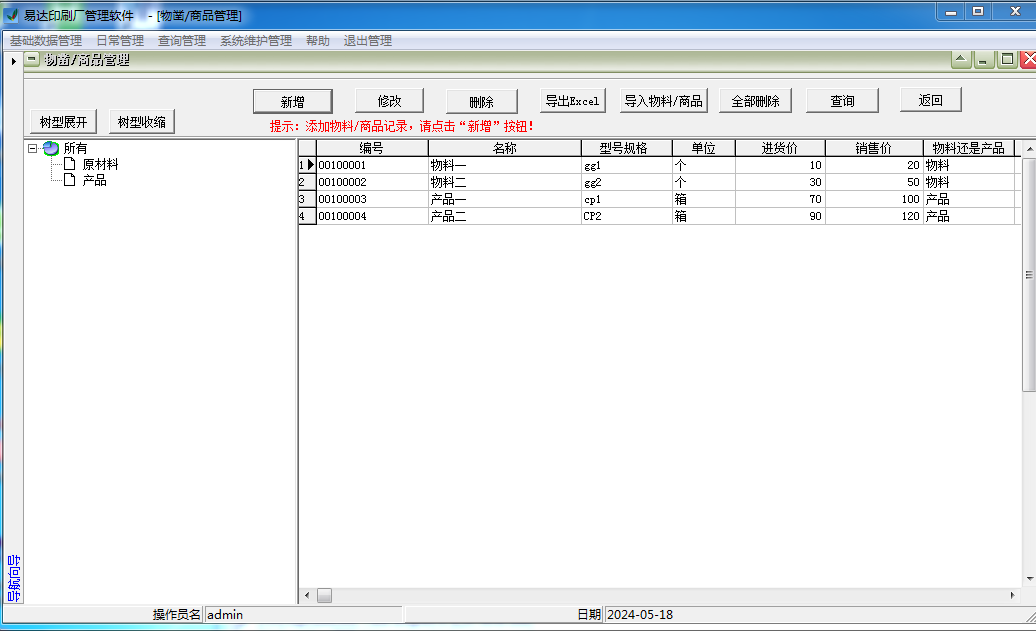Click the 树型展开 button

coord(63,122)
